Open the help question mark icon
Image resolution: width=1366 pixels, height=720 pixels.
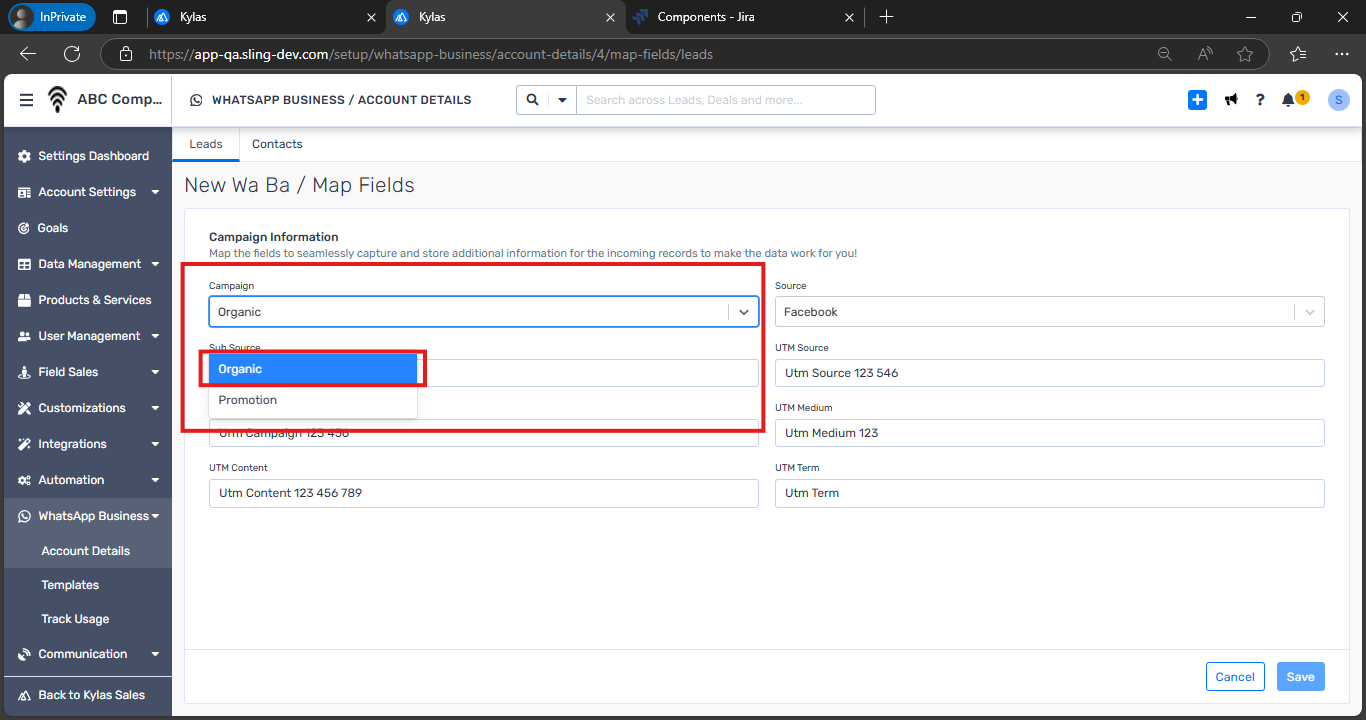pyautogui.click(x=1260, y=100)
